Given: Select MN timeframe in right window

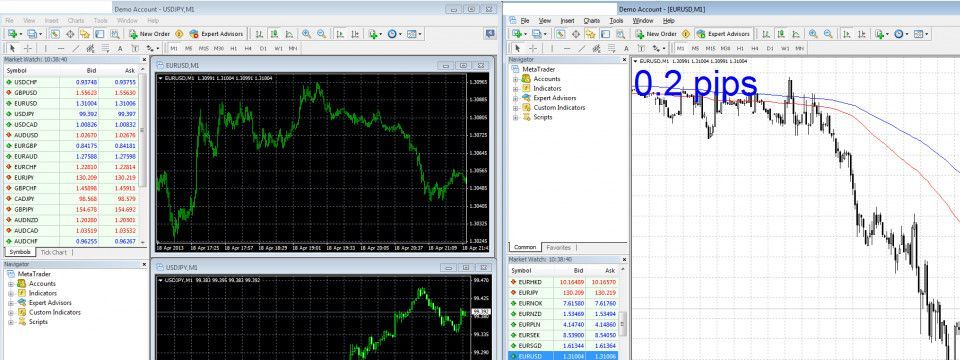Looking at the screenshot, I should [x=800, y=48].
